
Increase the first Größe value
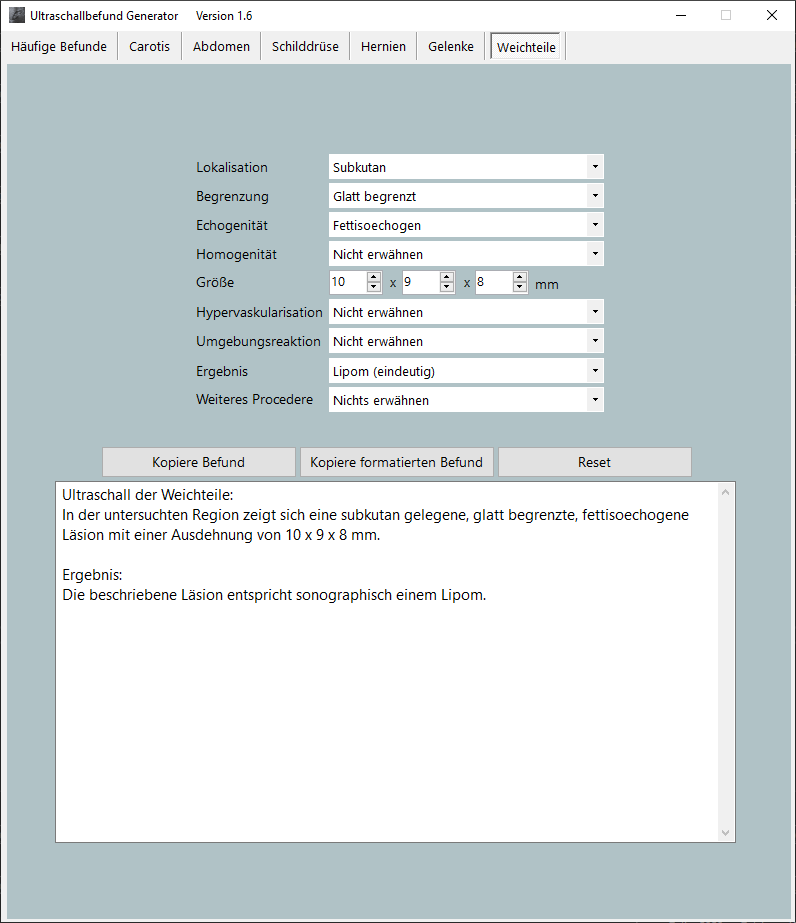click(374, 278)
